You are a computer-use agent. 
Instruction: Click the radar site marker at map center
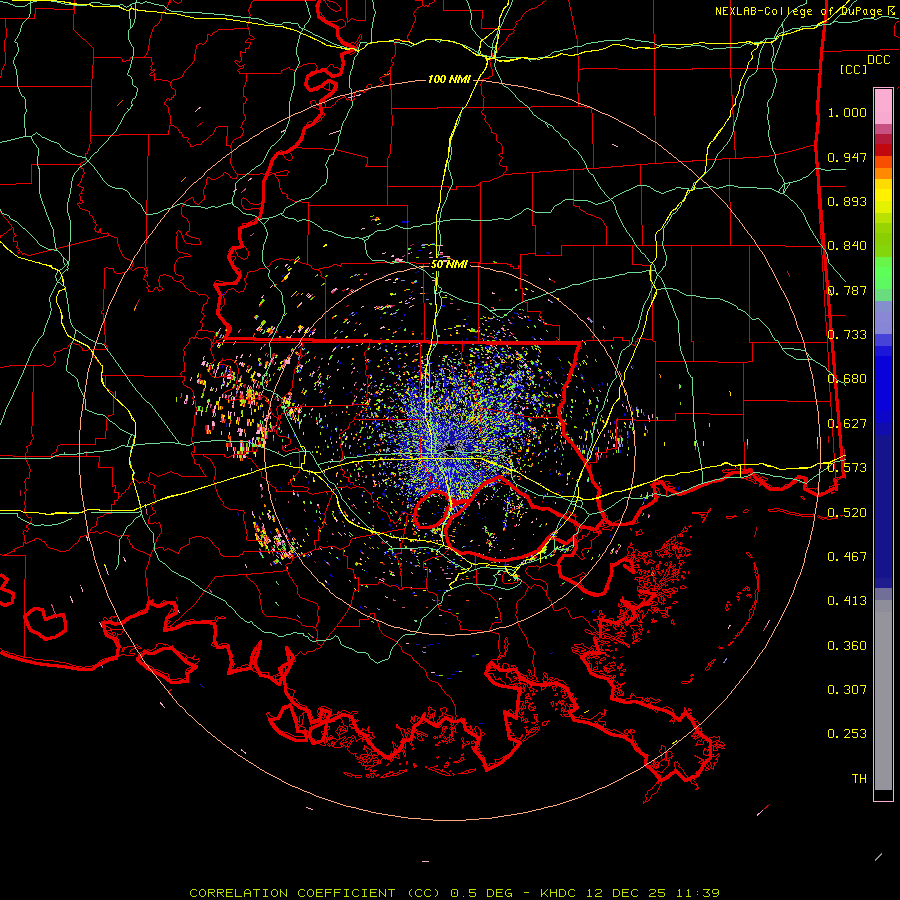tap(451, 451)
